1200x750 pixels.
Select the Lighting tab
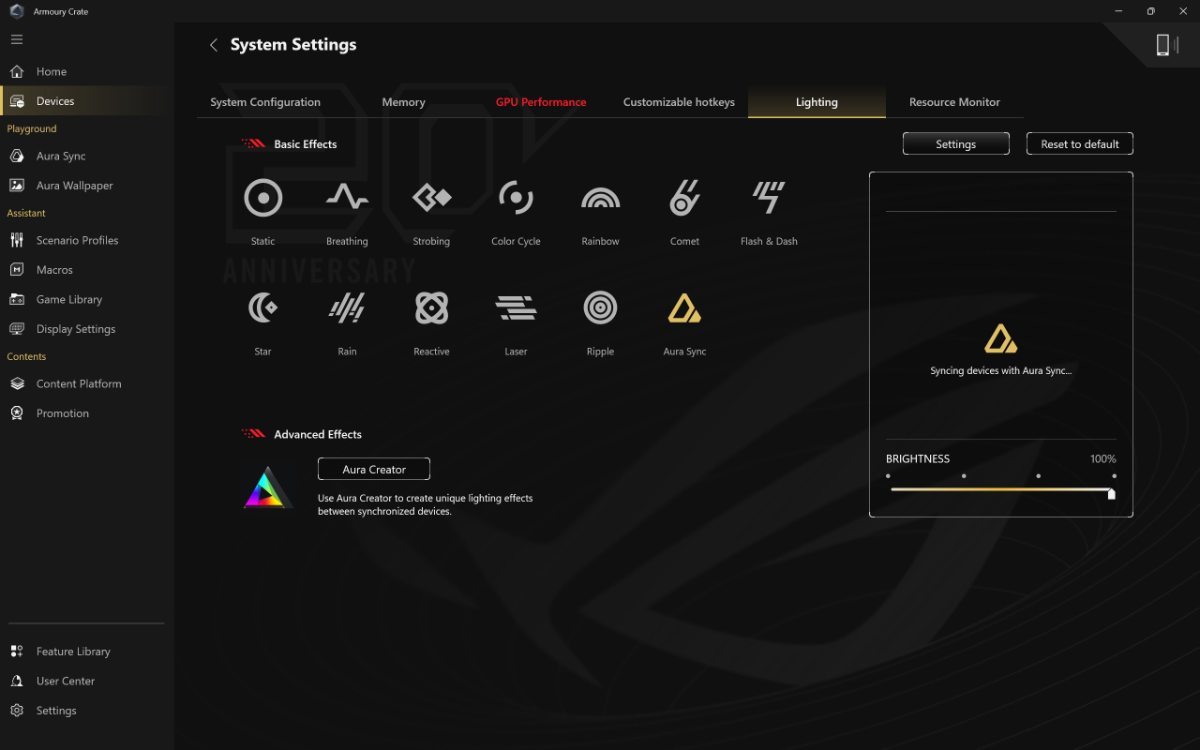(x=817, y=102)
